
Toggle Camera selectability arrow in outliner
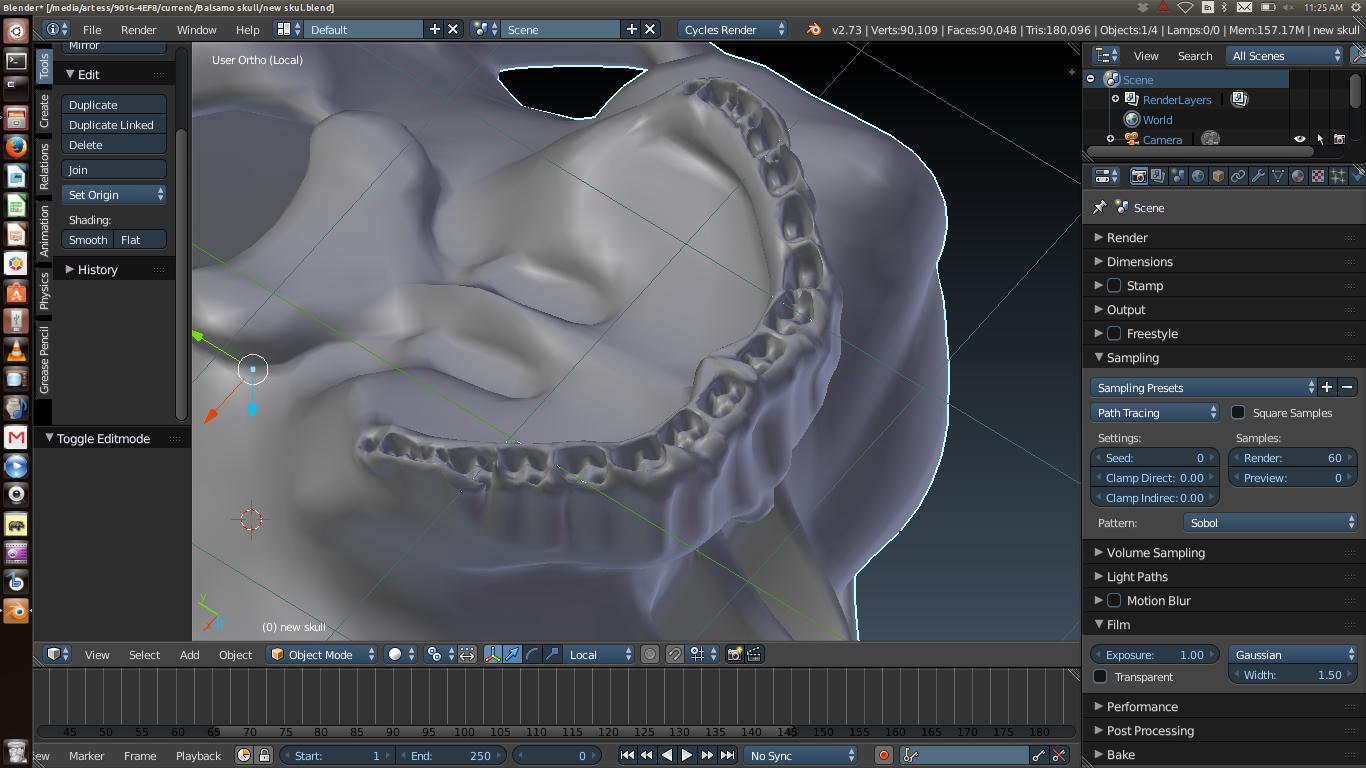pos(1320,139)
